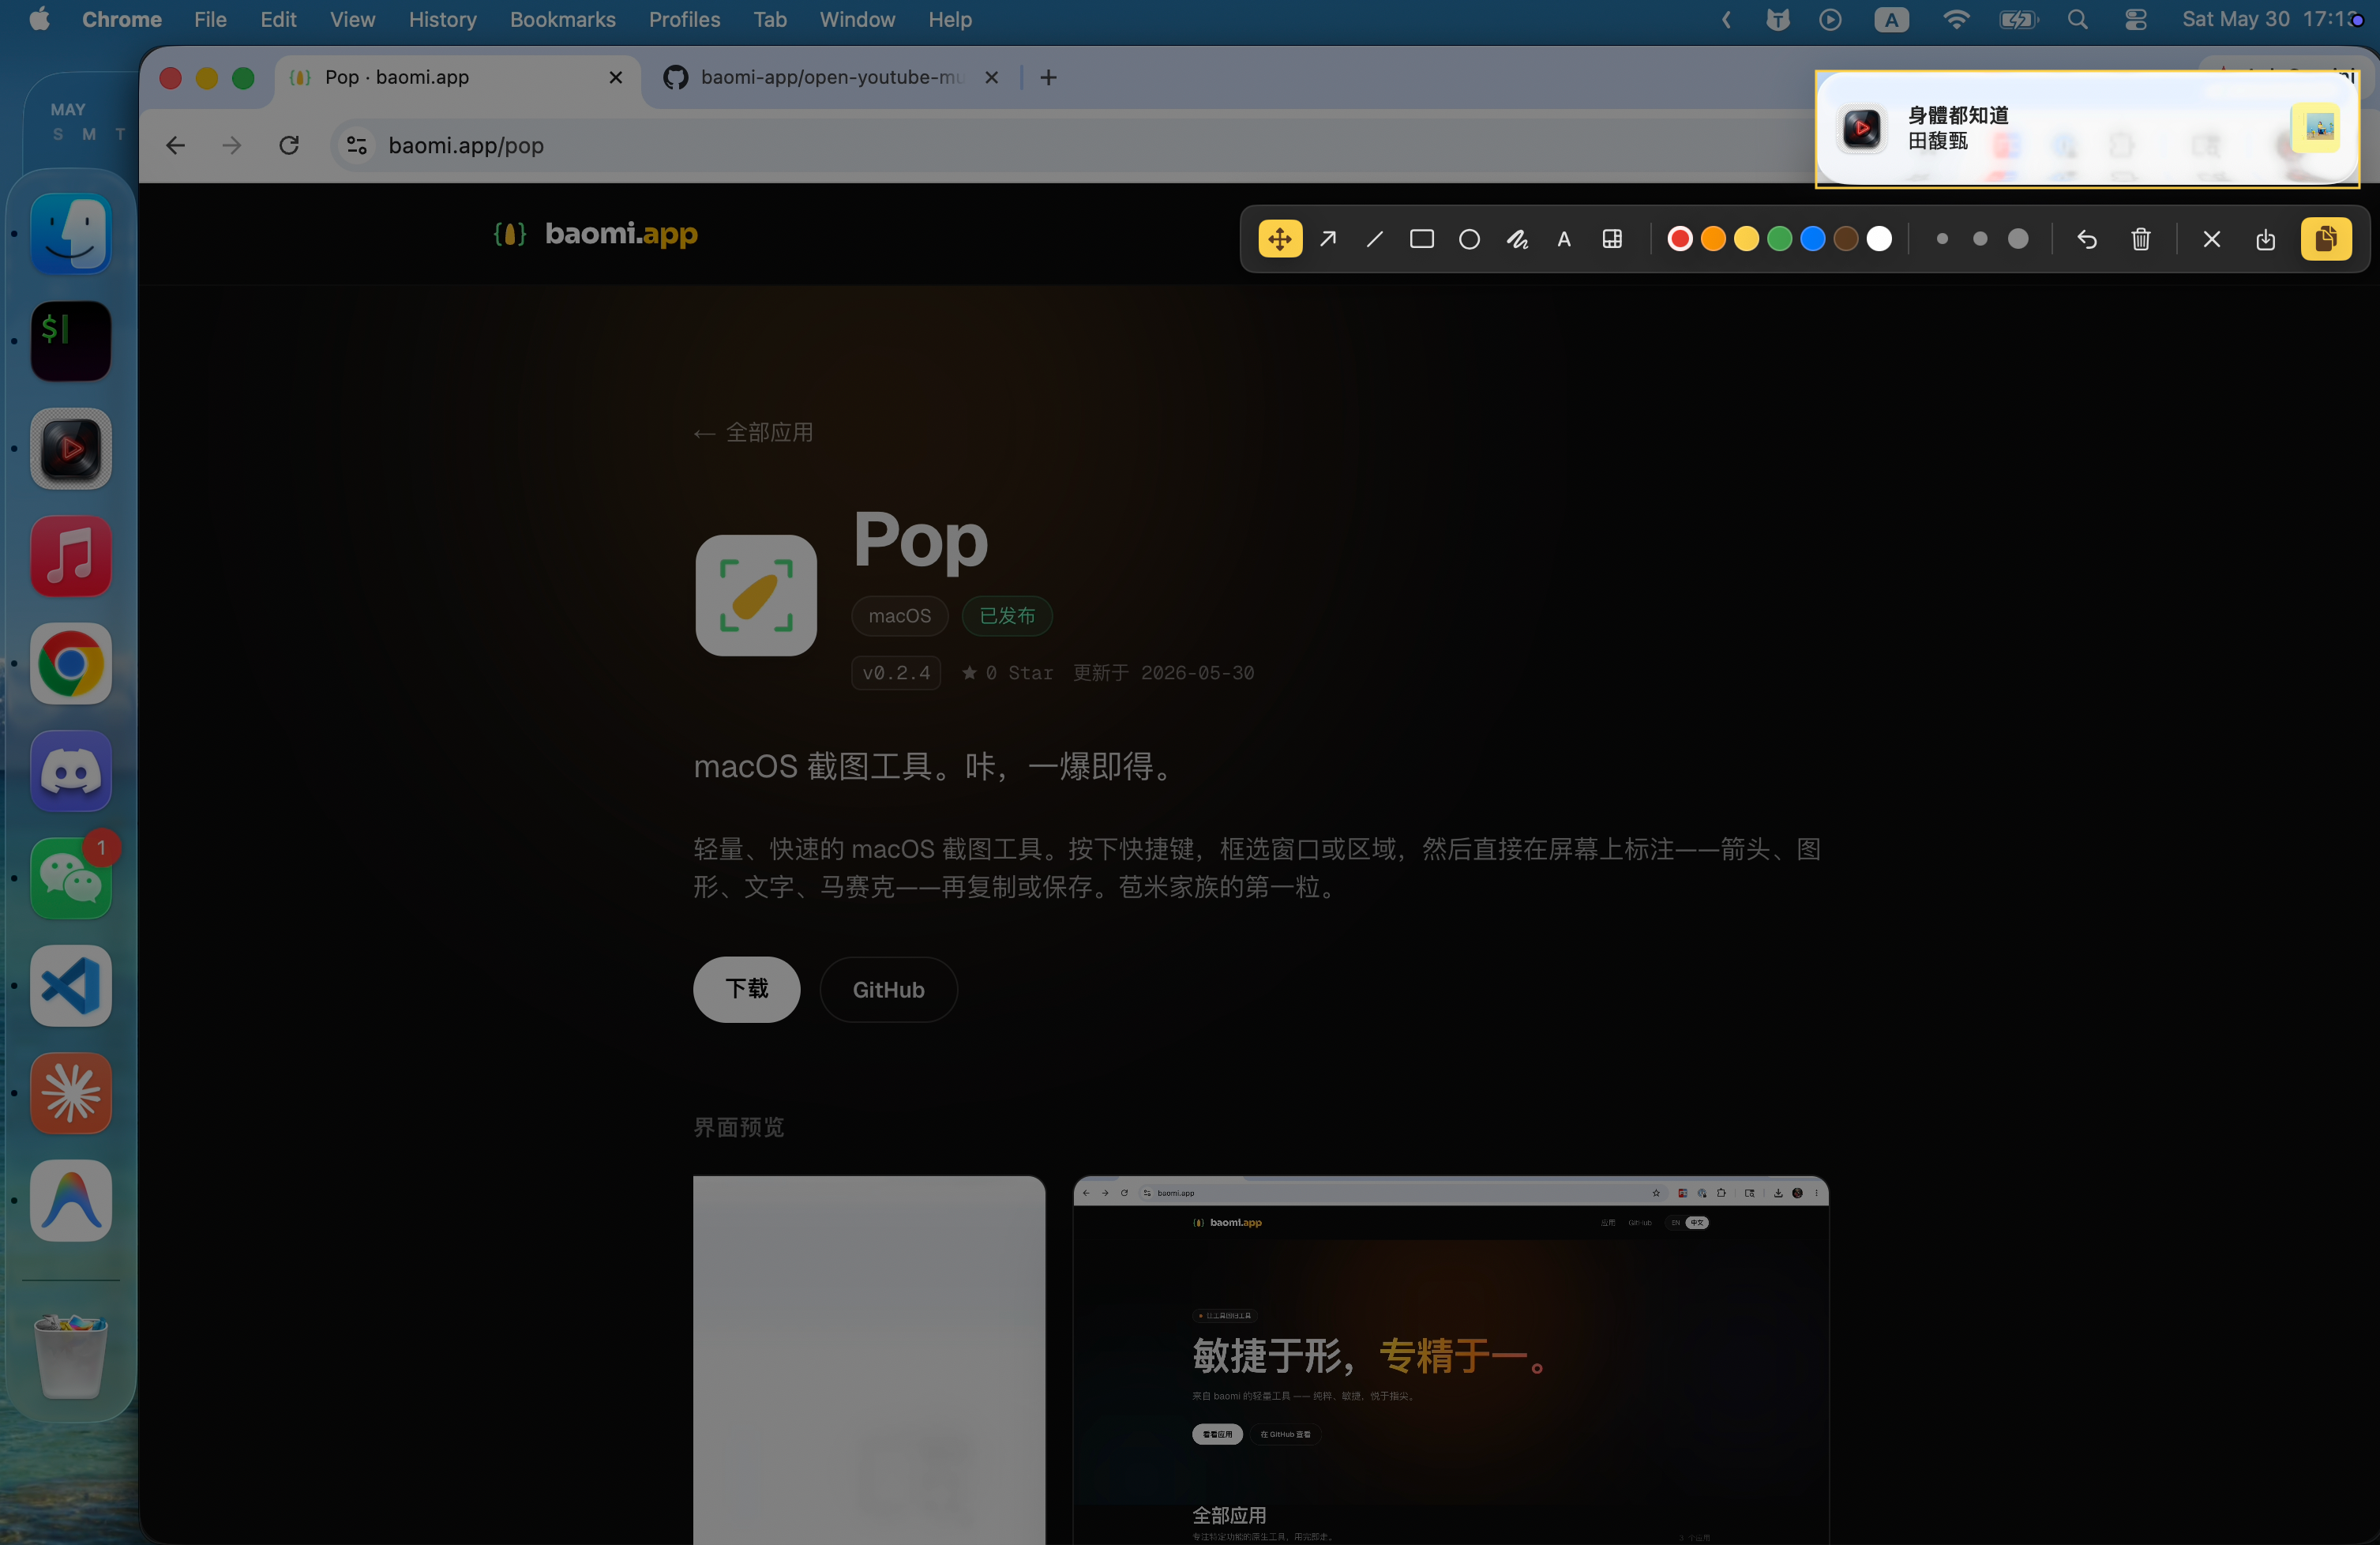Open Spotlight search in menu bar

pyautogui.click(x=2078, y=20)
